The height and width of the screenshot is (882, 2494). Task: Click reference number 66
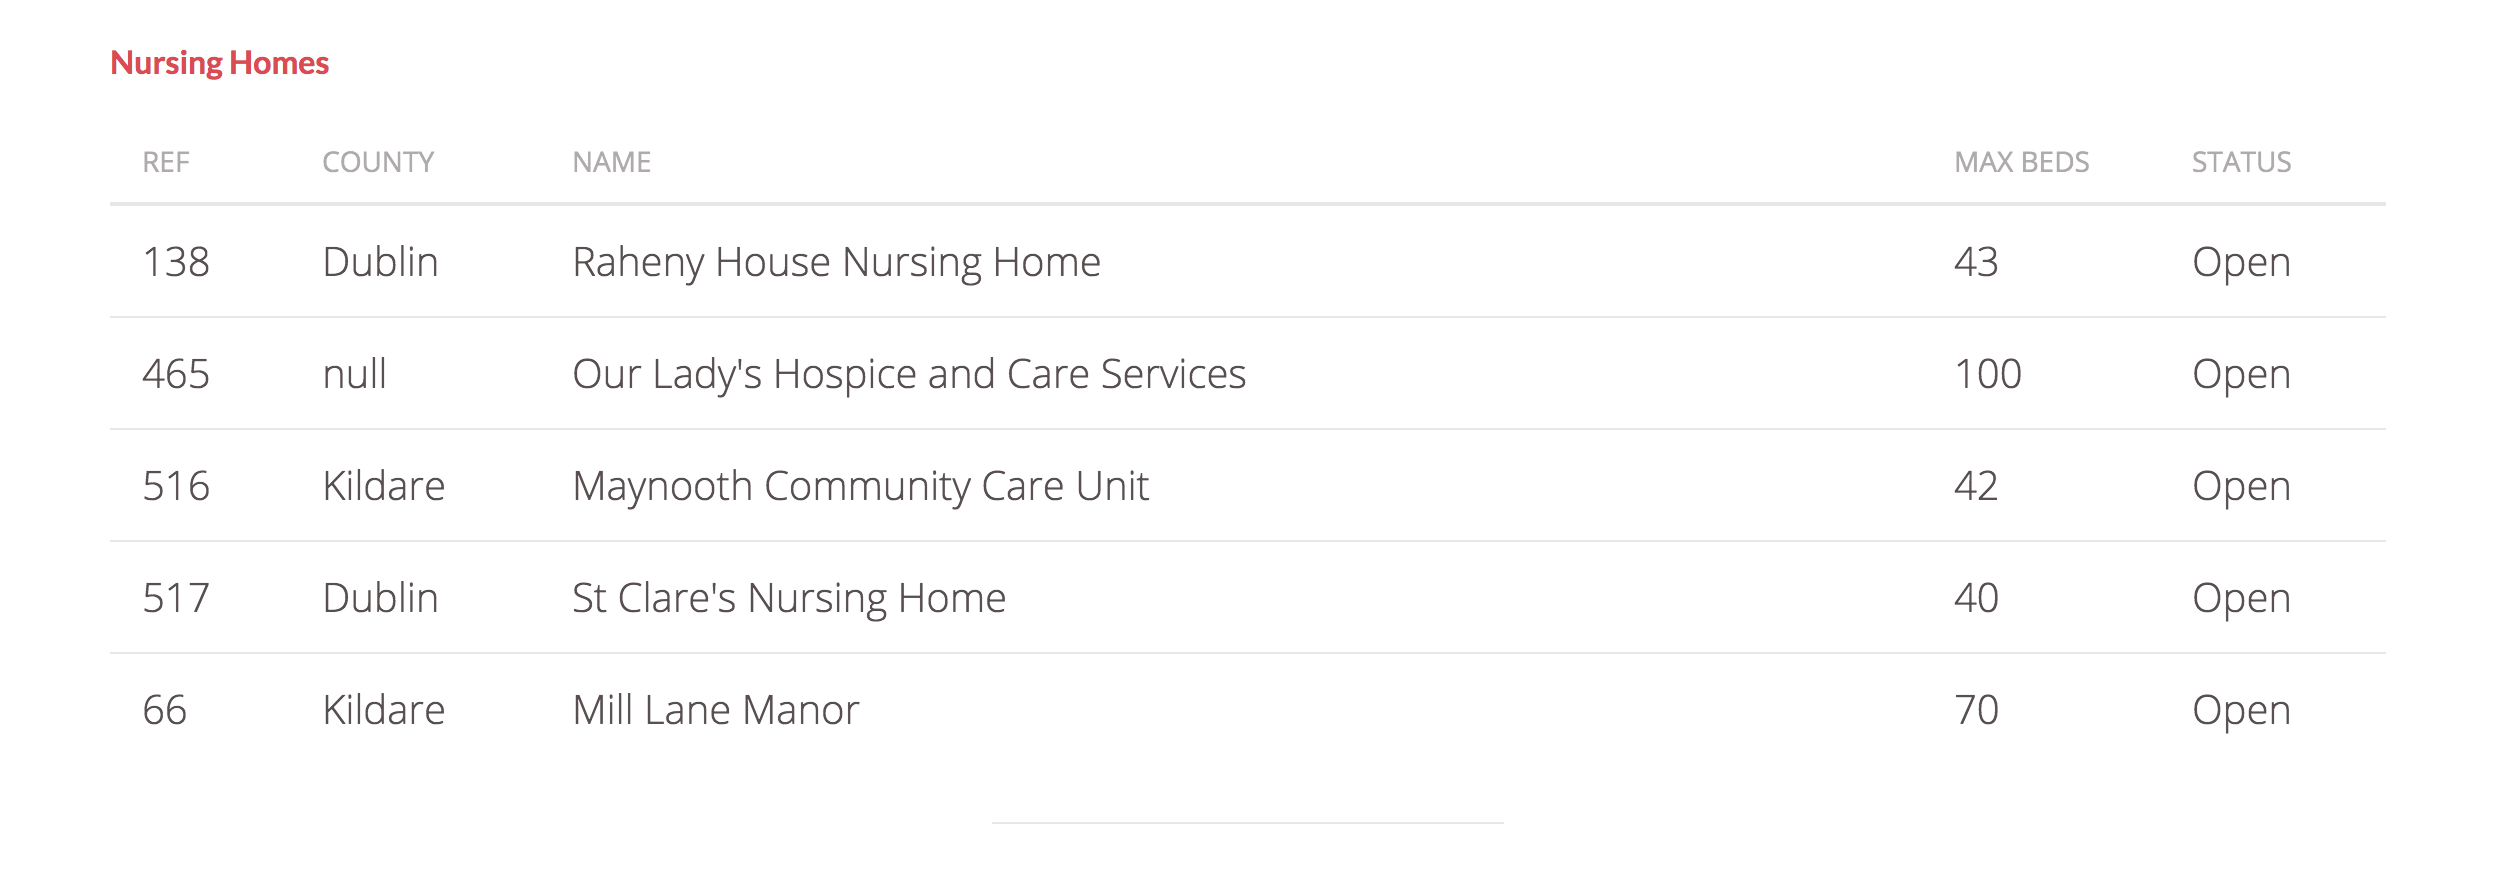pyautogui.click(x=165, y=710)
